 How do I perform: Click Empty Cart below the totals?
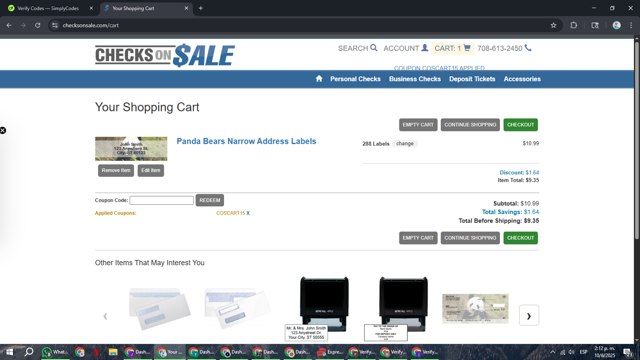418,238
